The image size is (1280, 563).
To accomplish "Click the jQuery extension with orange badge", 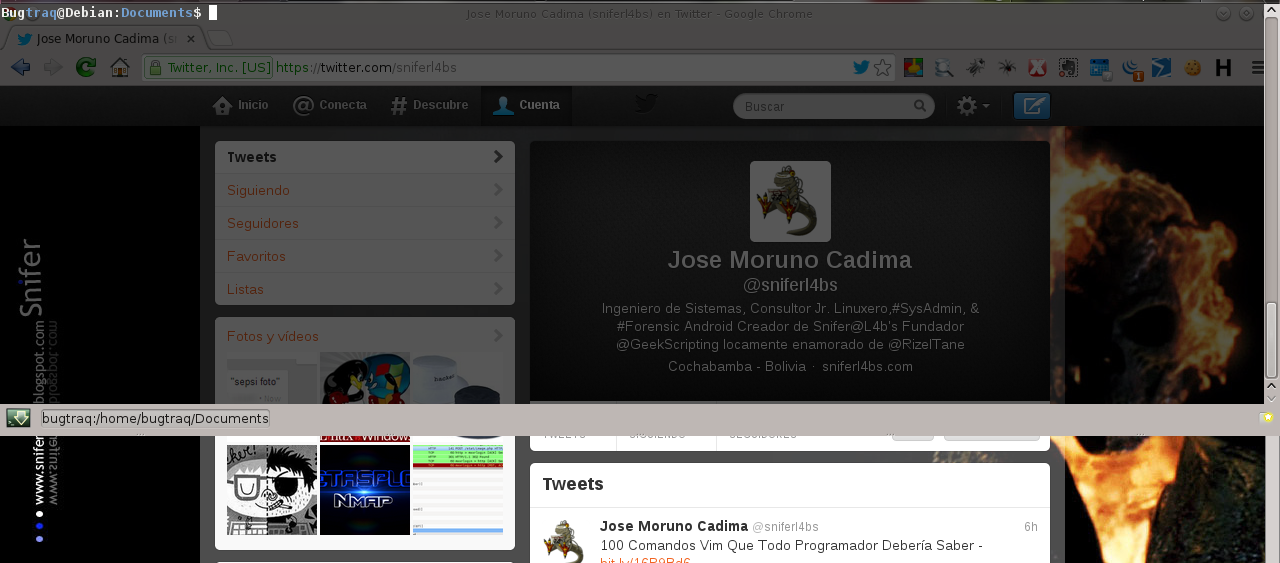I will [1131, 68].
